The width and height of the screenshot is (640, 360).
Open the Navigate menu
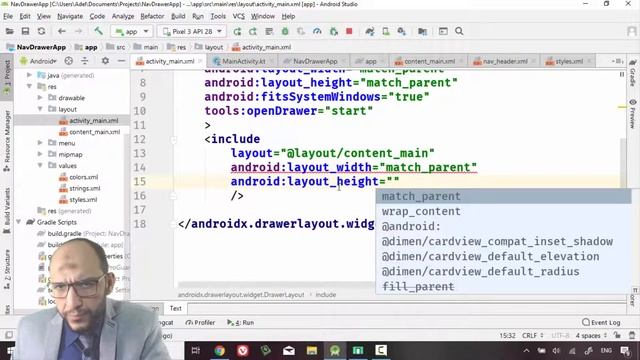tap(70, 16)
